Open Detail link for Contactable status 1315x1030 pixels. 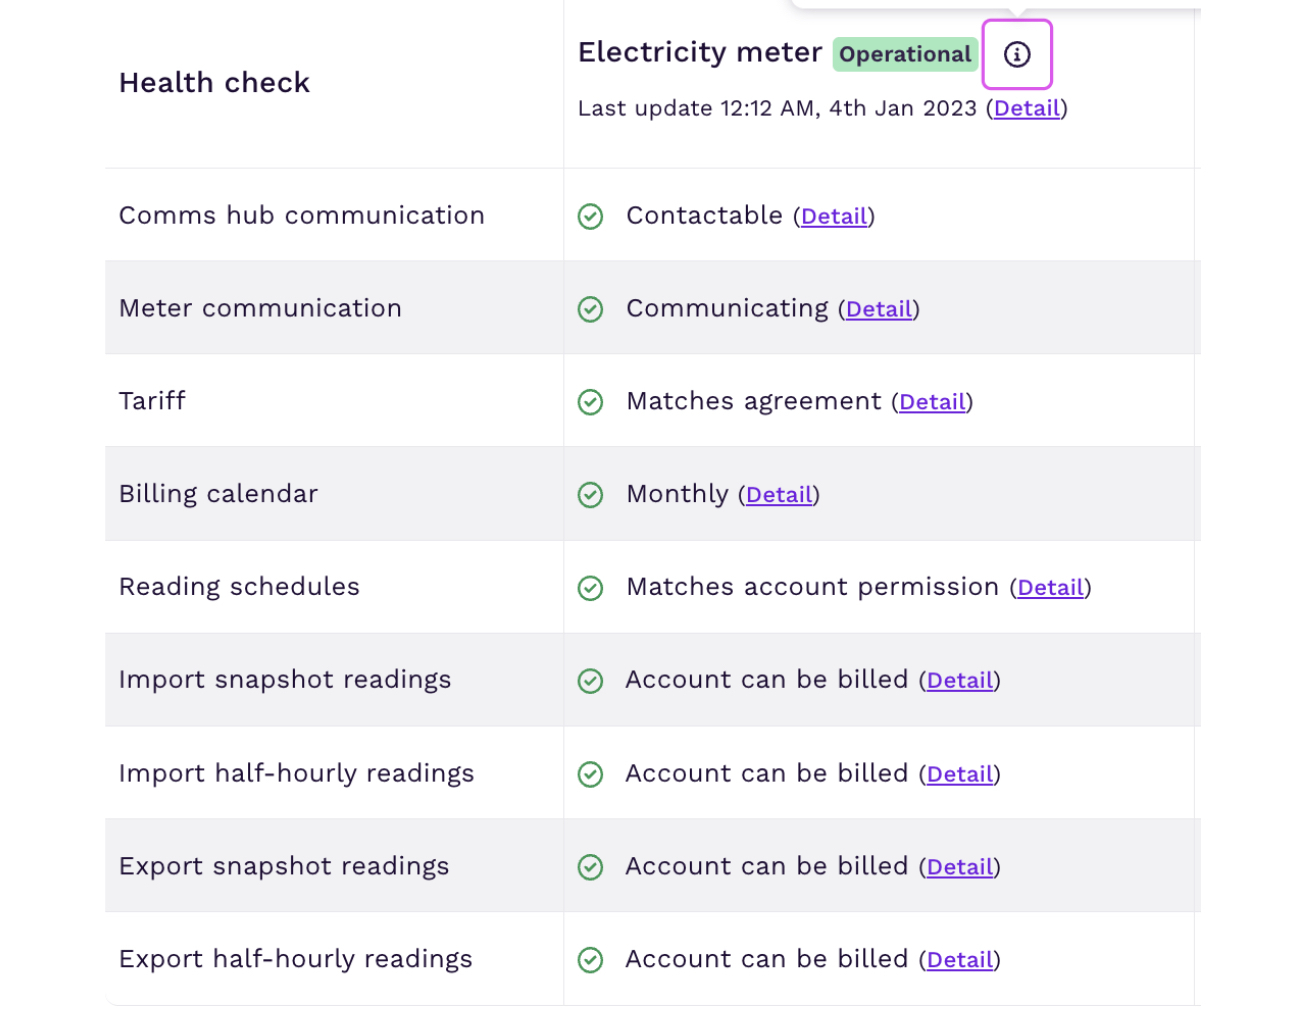click(x=833, y=216)
